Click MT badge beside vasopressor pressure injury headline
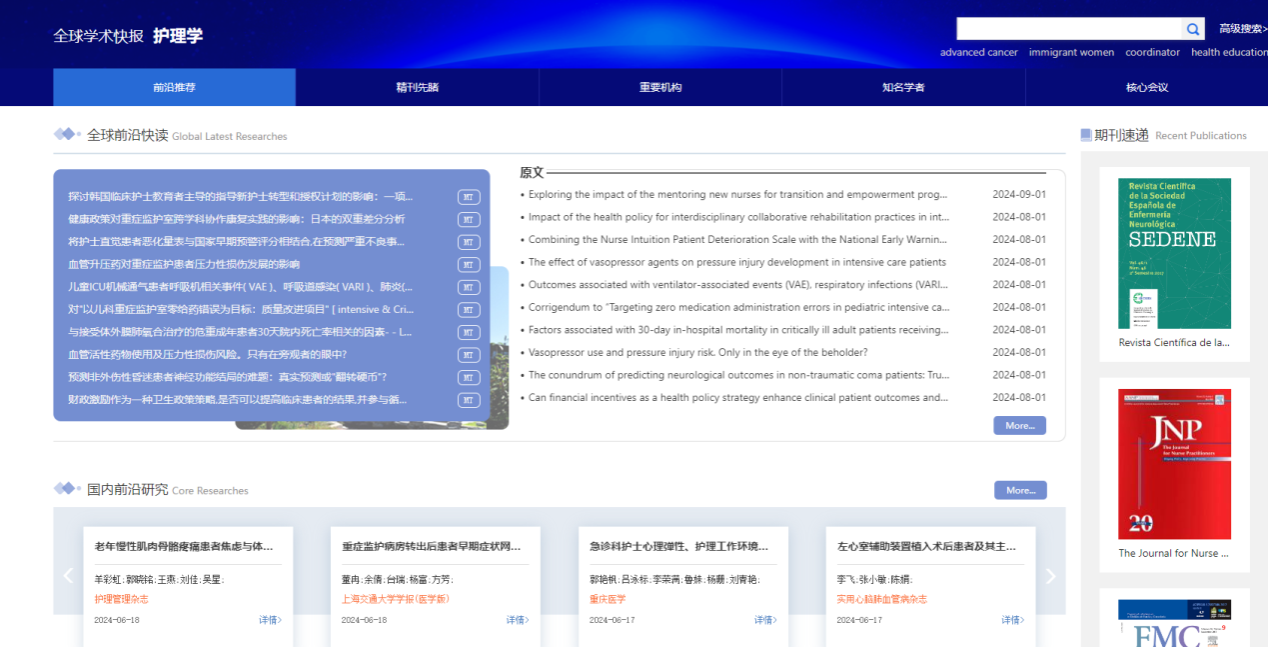 (x=468, y=265)
